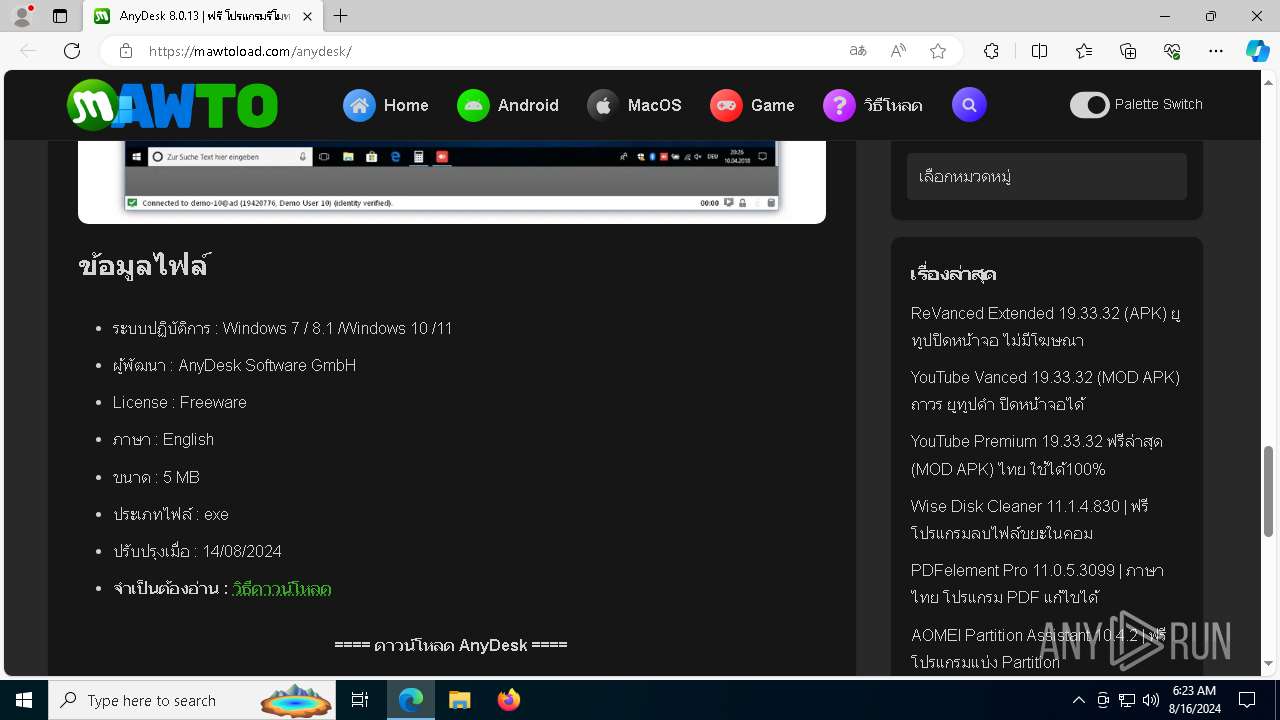Select the AnyDesk 8.0.13 browser tab
Image resolution: width=1280 pixels, height=720 pixels.
pos(203,16)
